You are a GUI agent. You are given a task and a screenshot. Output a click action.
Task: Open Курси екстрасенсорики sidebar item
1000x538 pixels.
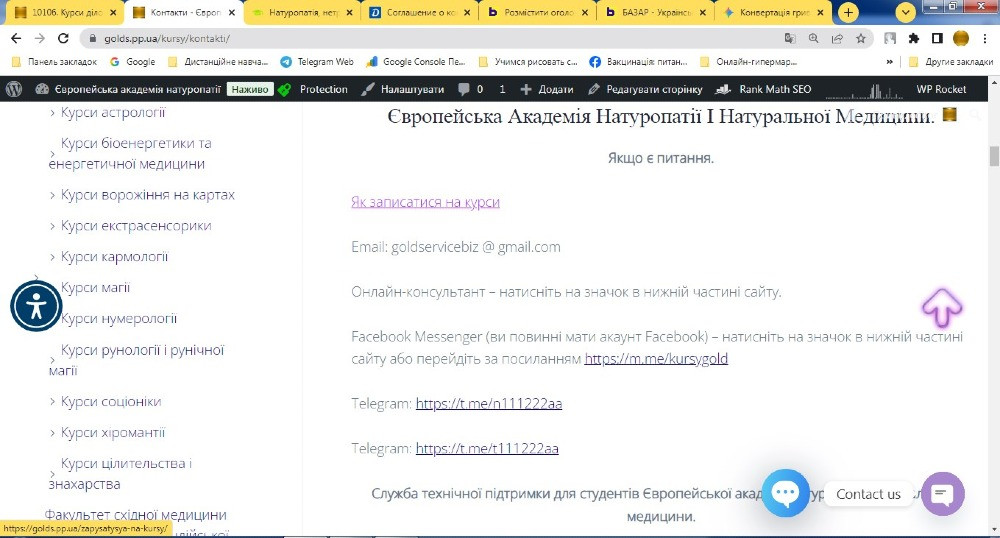click(x=136, y=226)
